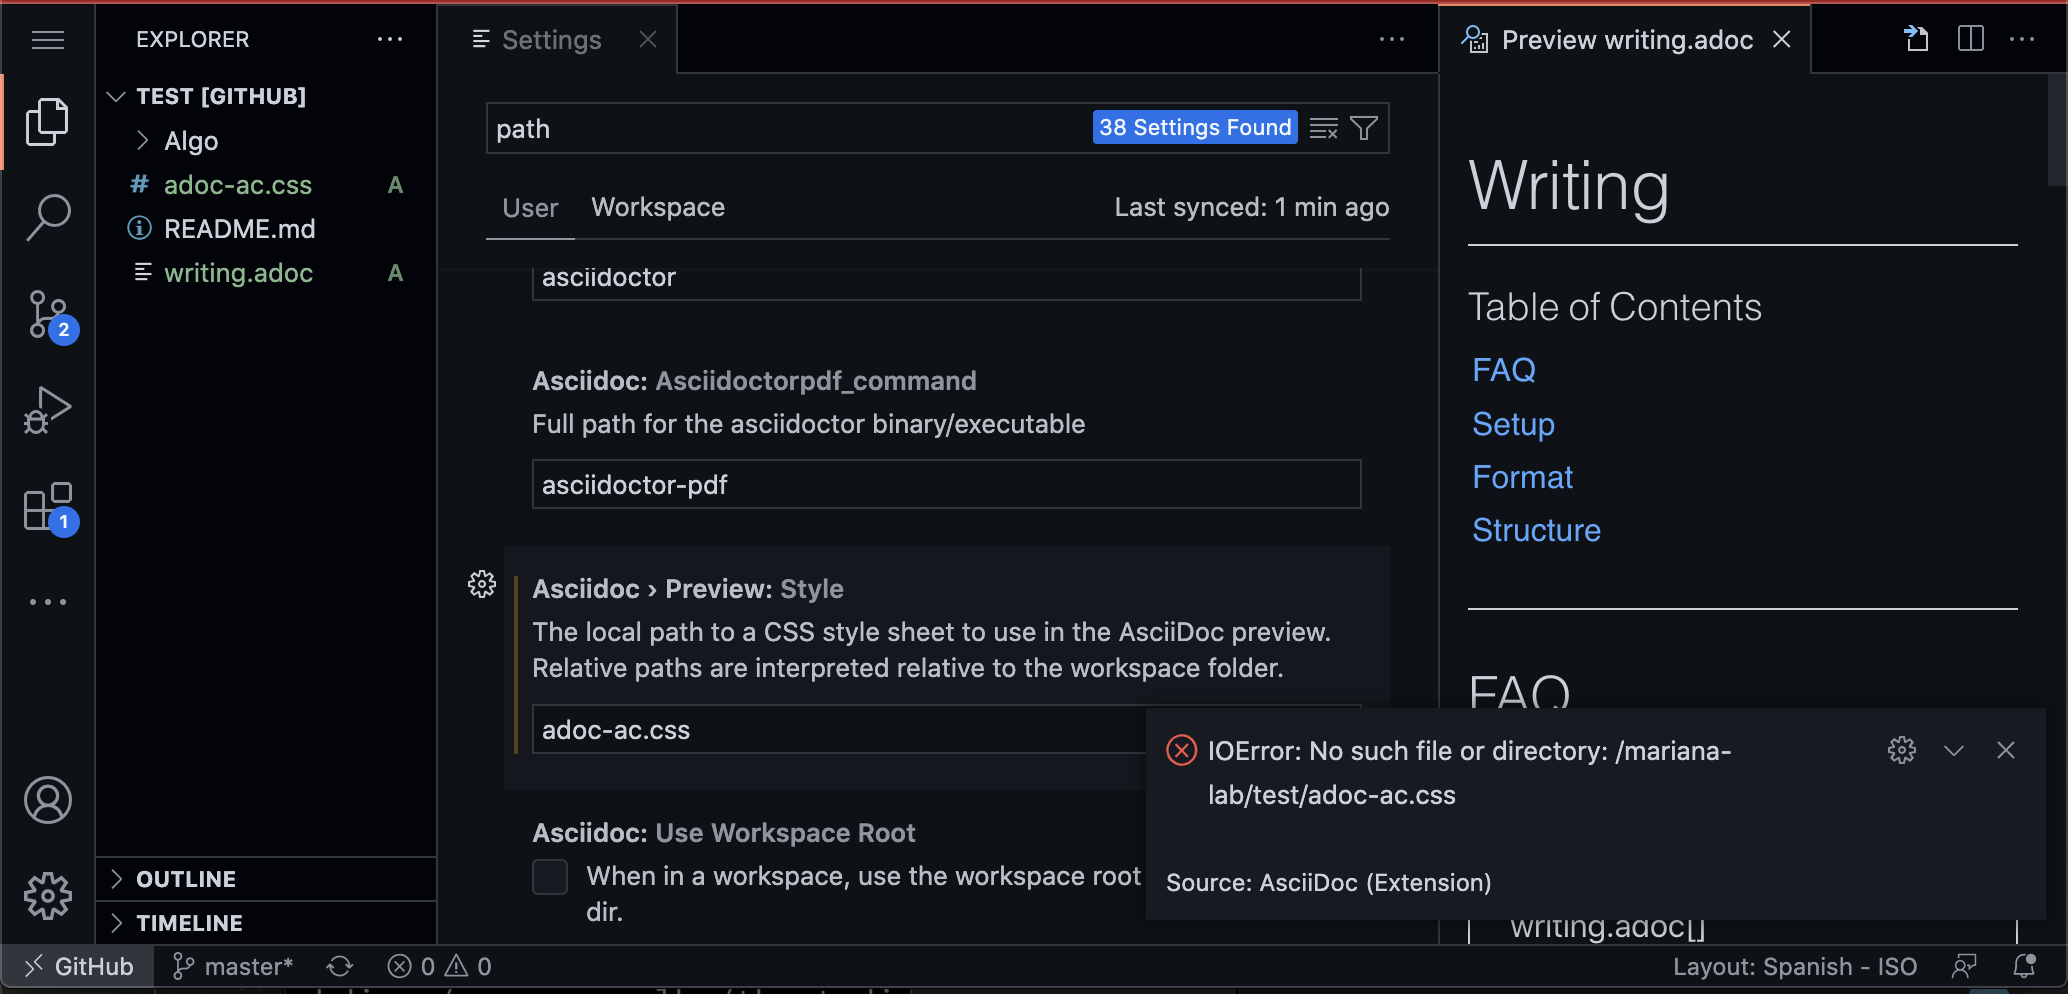Click the synchronize changes icon in status bar

(x=340, y=965)
